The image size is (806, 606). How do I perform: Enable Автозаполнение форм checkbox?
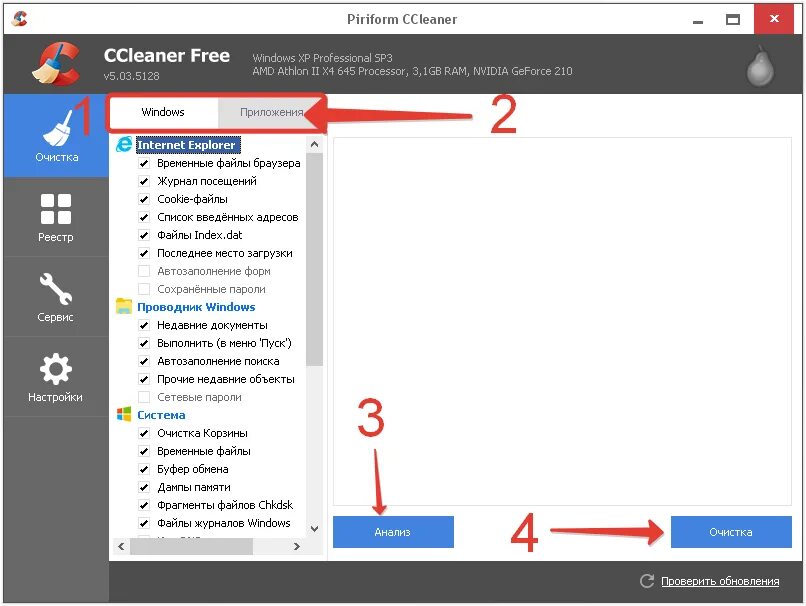(144, 271)
